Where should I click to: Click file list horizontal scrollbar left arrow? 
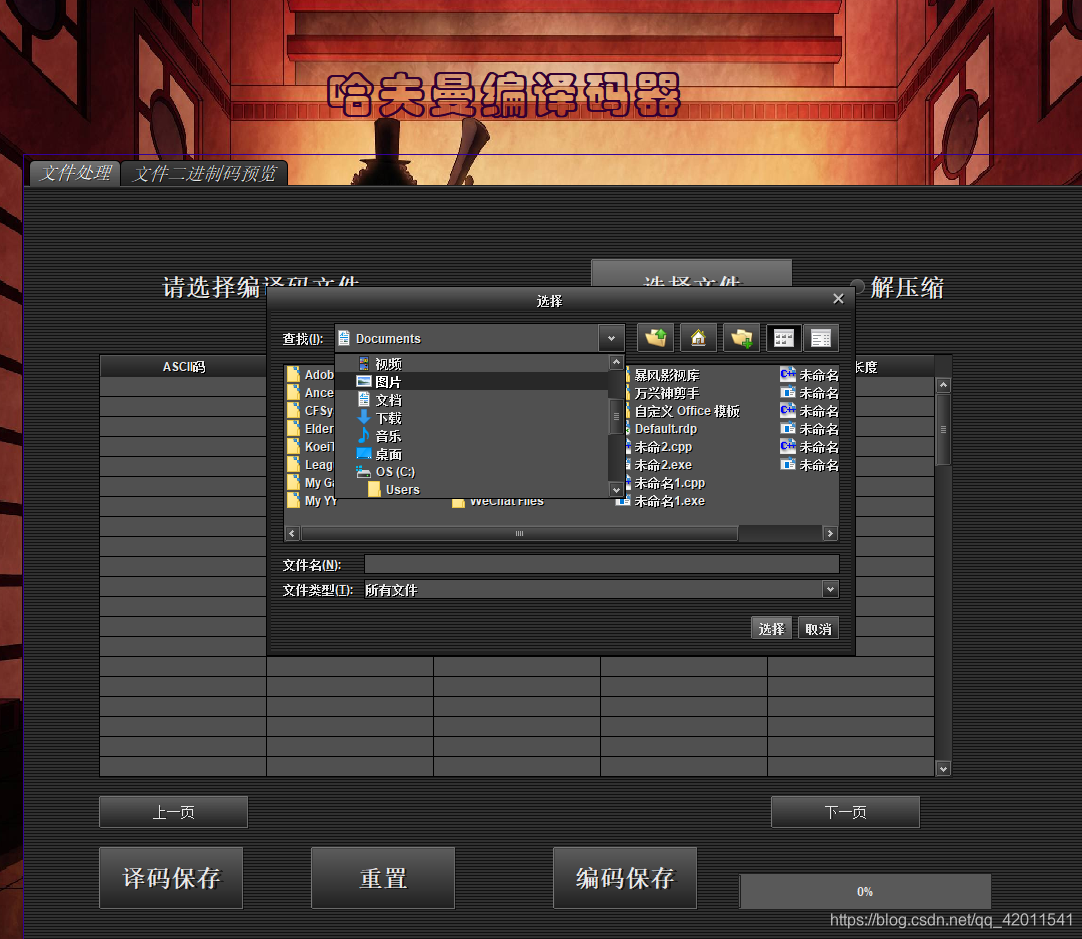(292, 533)
